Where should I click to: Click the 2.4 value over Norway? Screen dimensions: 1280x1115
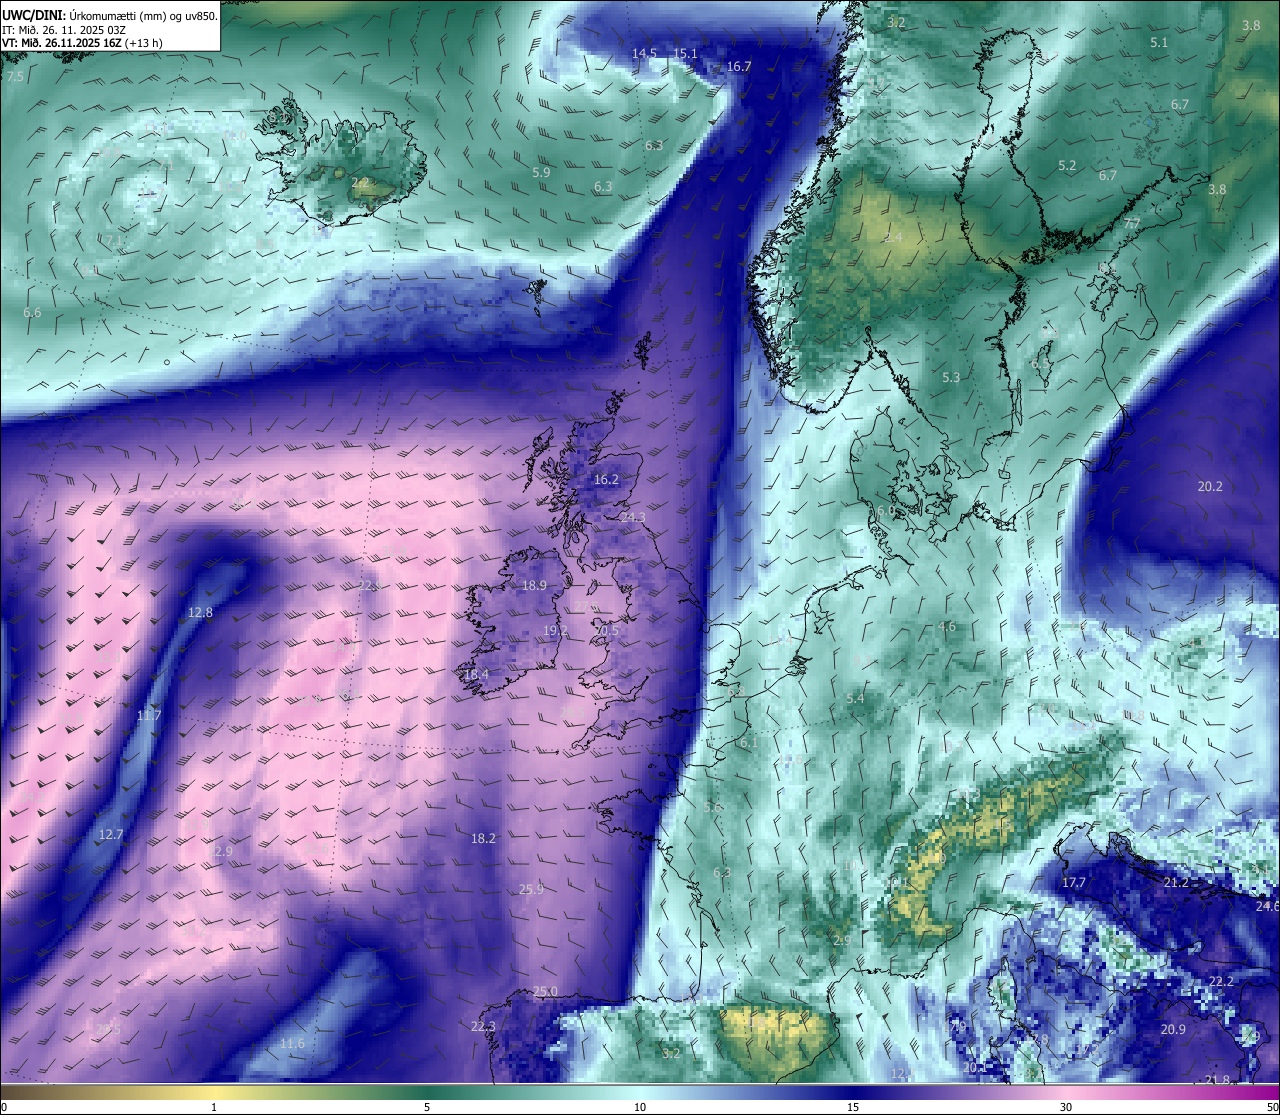tap(893, 237)
